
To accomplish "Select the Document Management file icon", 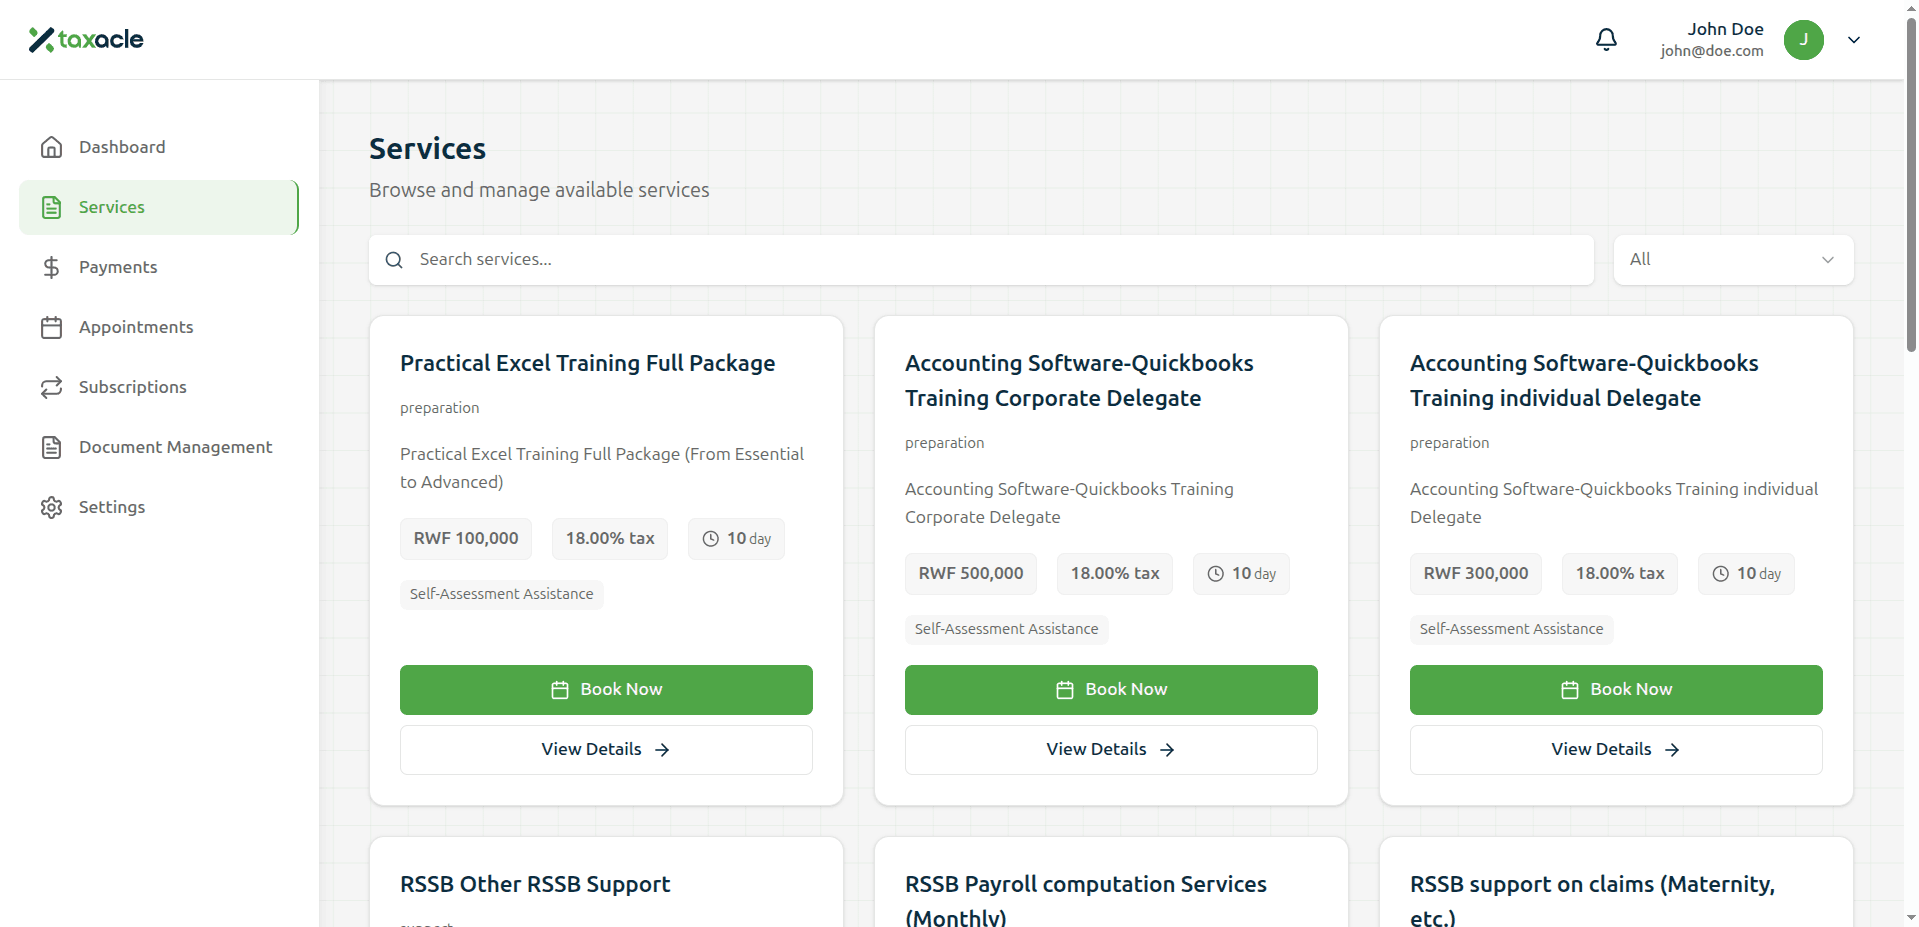I will pyautogui.click(x=51, y=447).
